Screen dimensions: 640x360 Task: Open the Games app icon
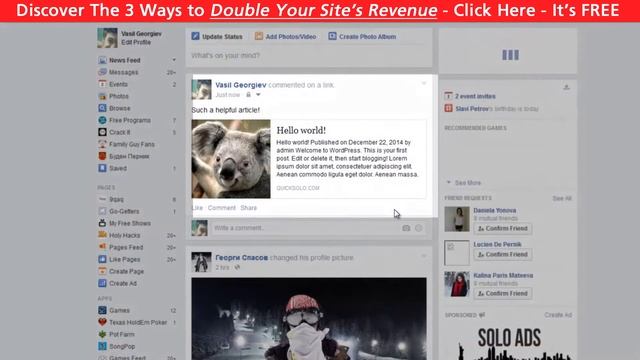(x=102, y=310)
